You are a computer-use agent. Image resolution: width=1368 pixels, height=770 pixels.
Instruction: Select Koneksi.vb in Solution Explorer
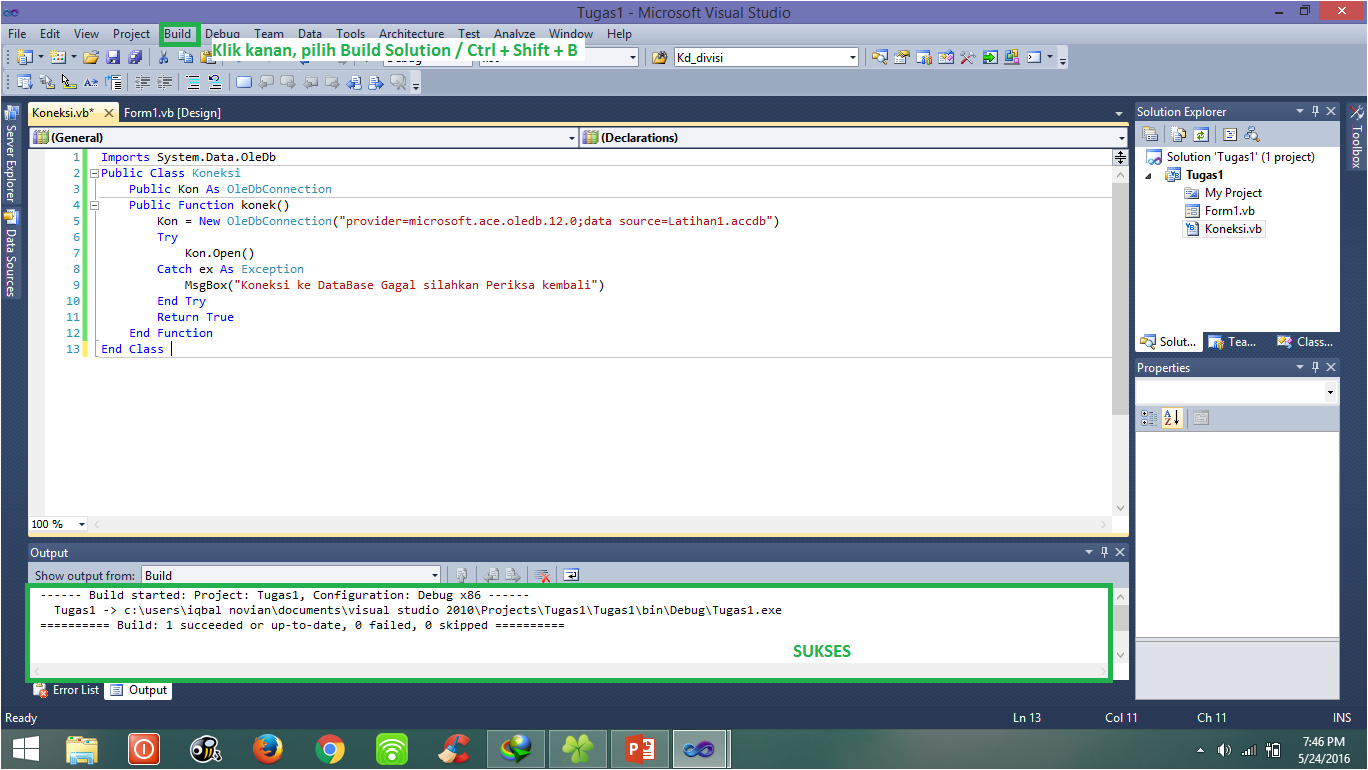pos(1230,229)
